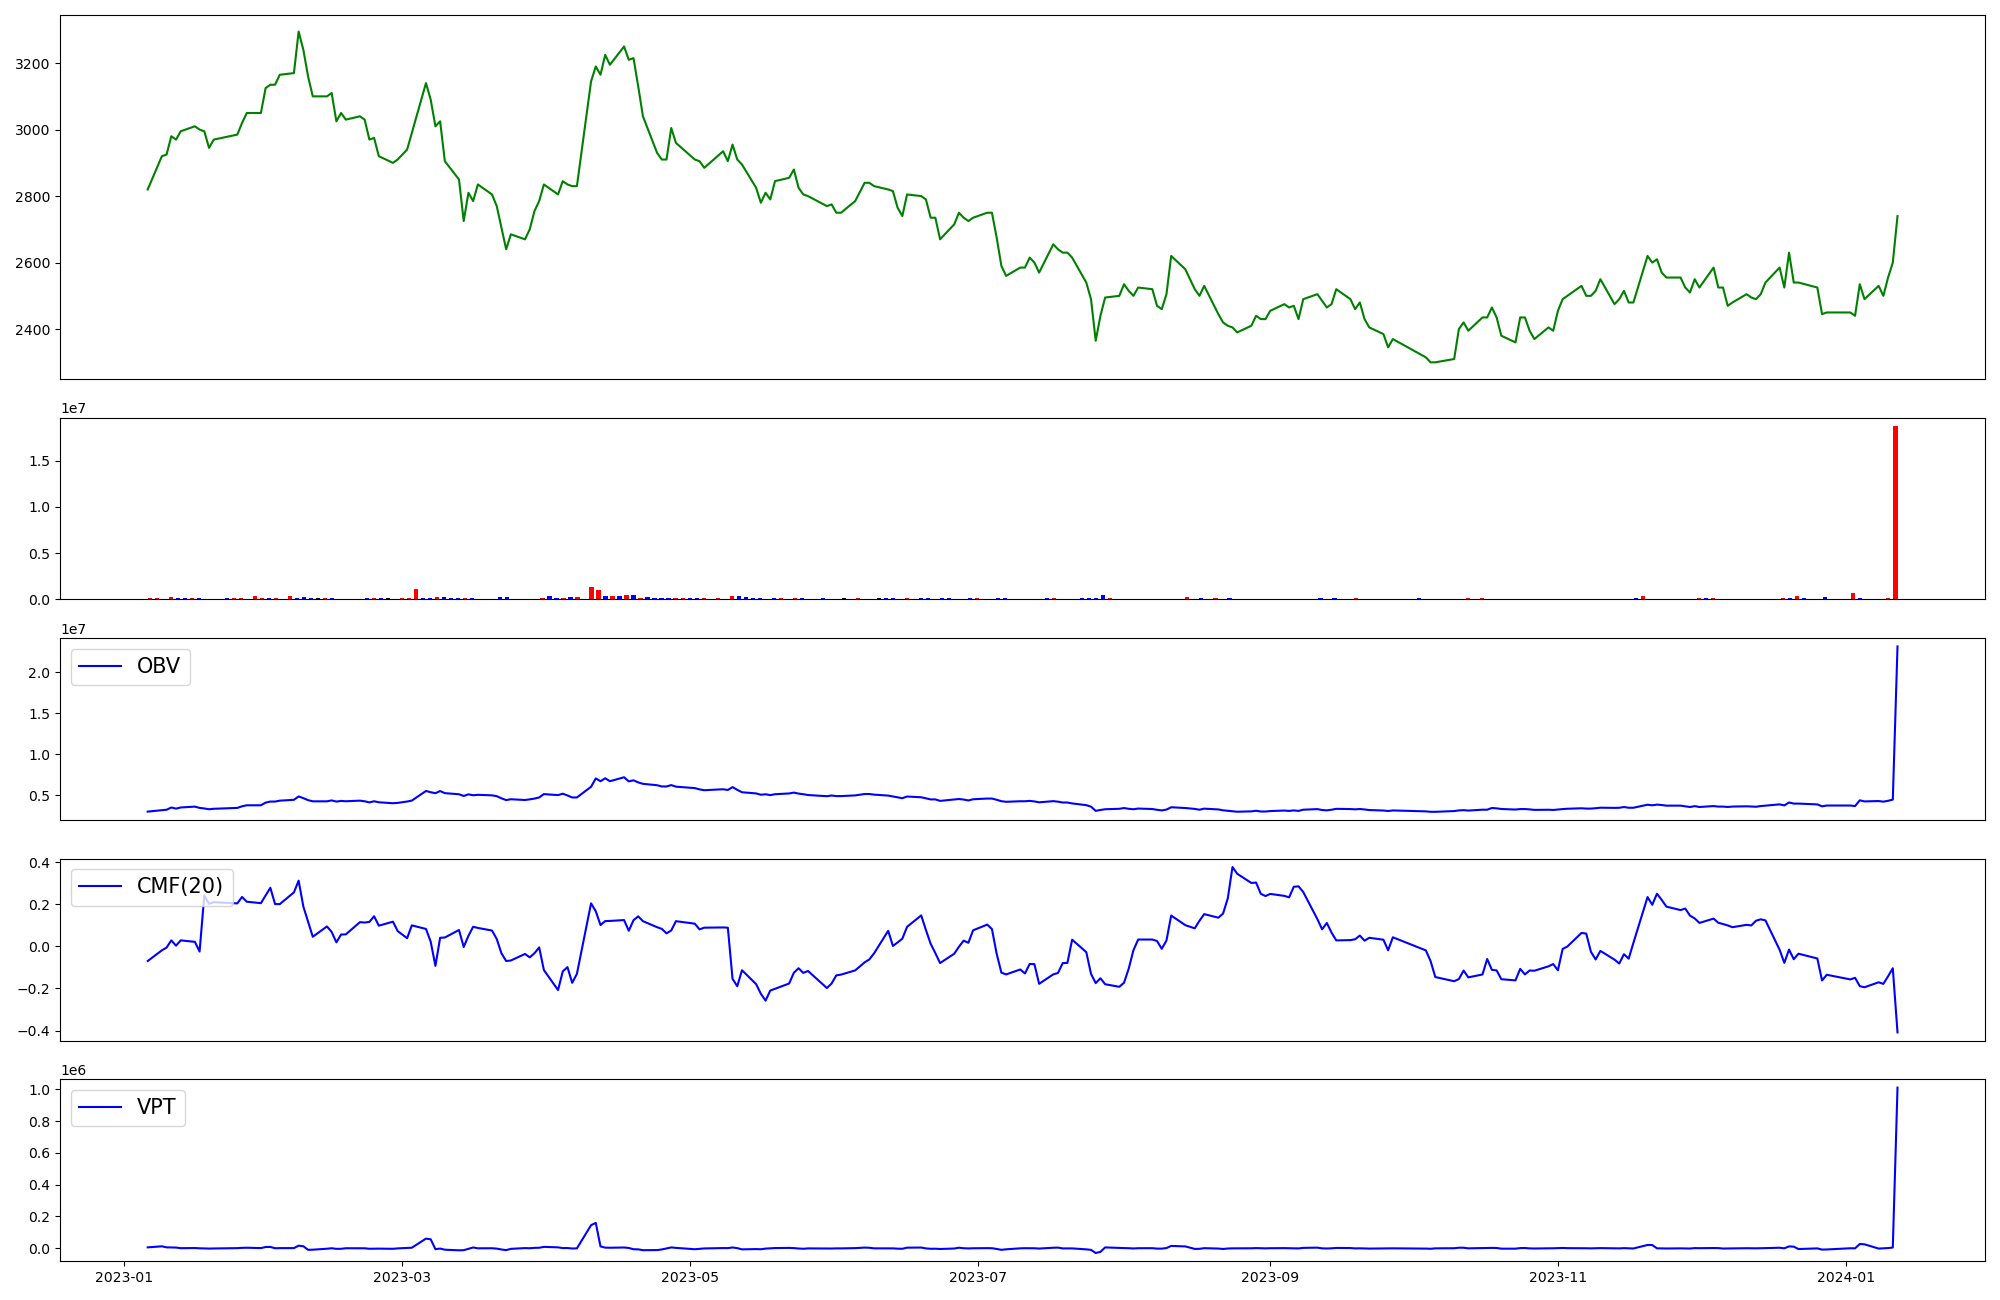Viewport: 2000px width, 1300px height.
Task: Click the 2.0 tick on OBV axis
Action: (x=40, y=673)
